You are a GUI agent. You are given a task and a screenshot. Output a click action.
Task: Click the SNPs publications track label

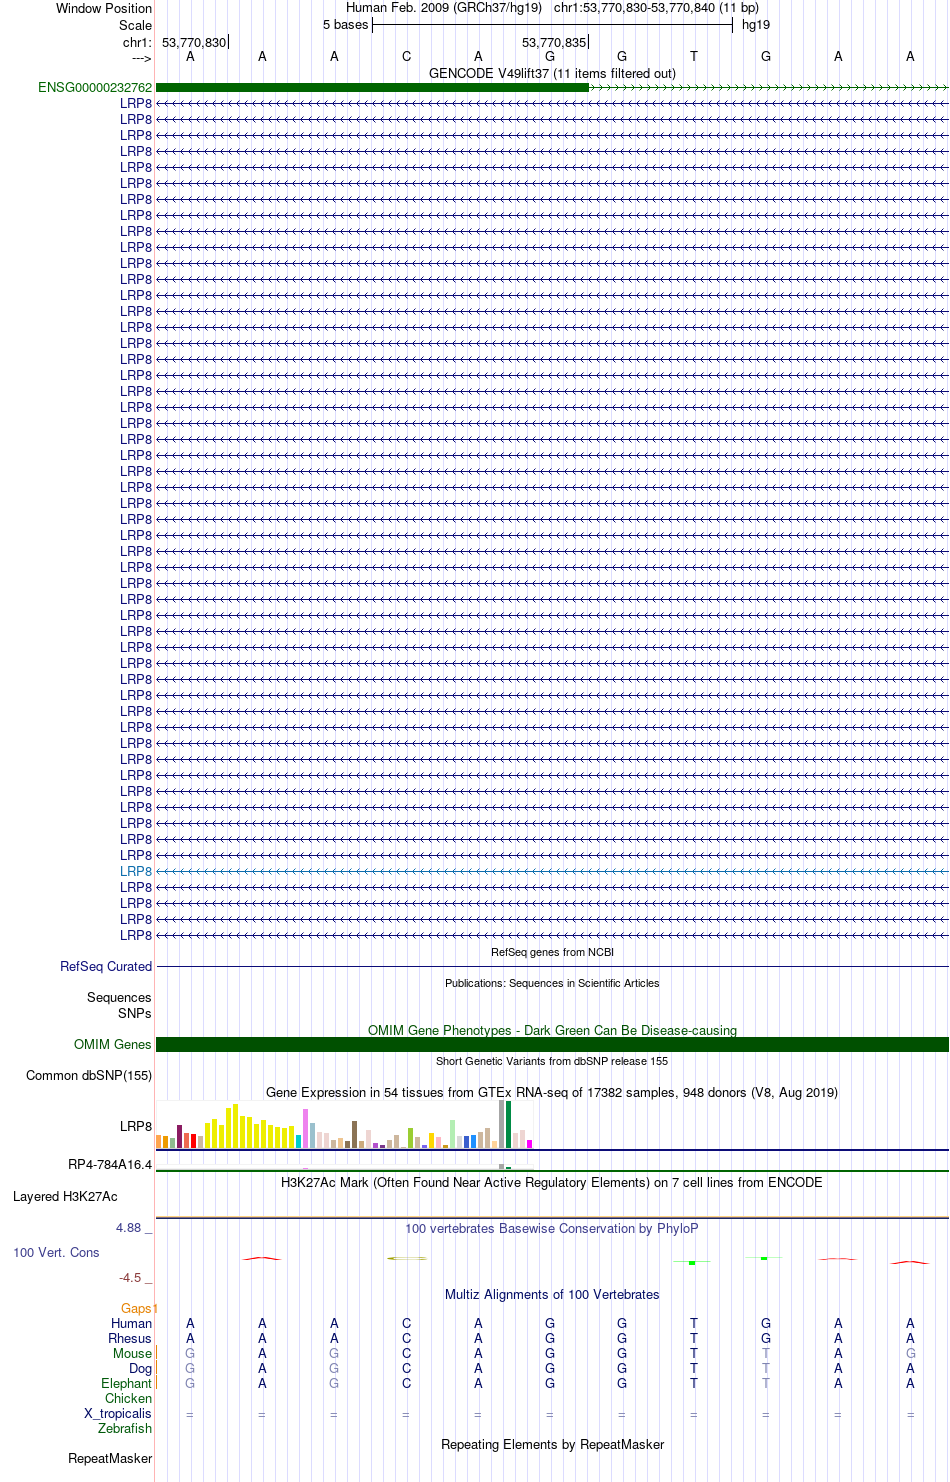(x=135, y=1014)
